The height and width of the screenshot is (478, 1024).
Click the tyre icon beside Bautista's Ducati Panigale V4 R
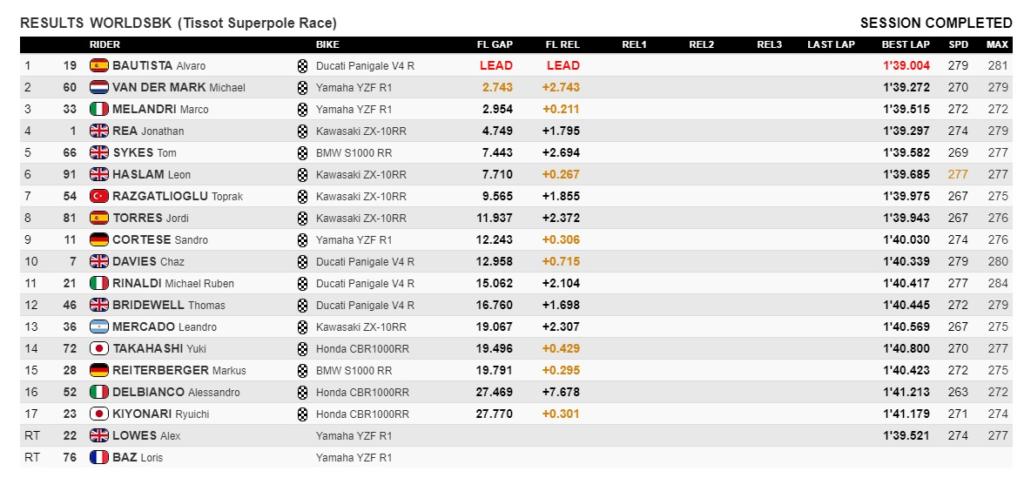302,66
